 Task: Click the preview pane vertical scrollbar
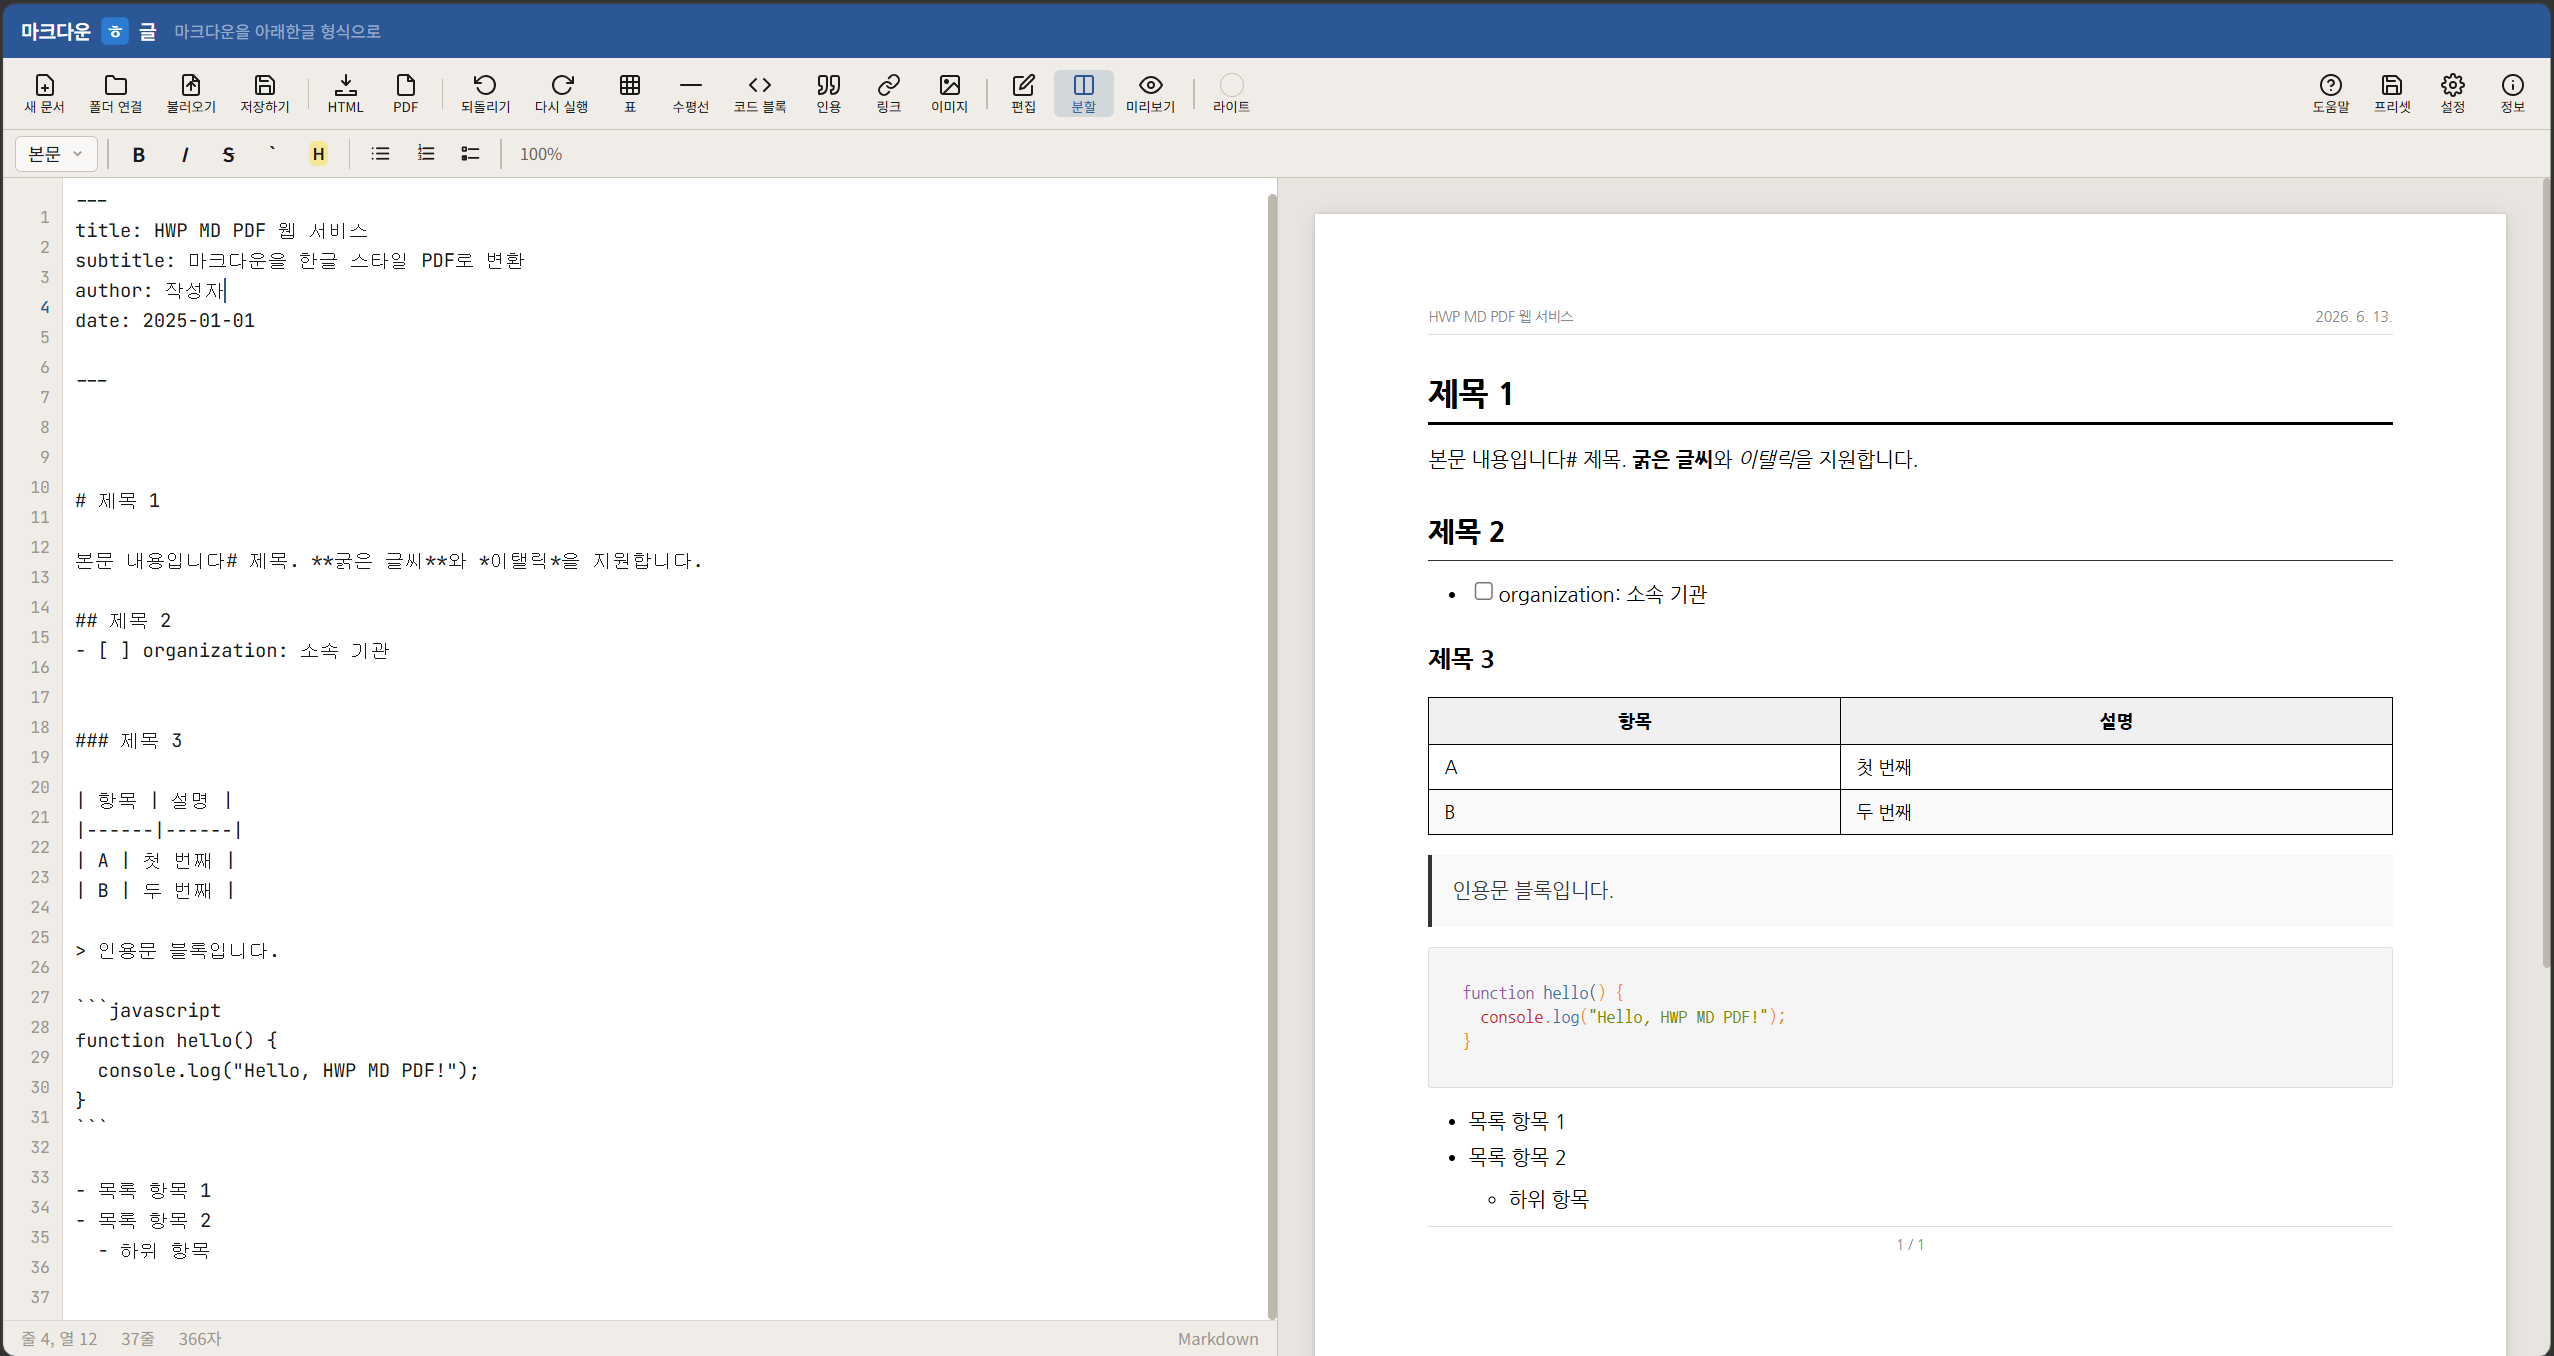[x=2546, y=574]
